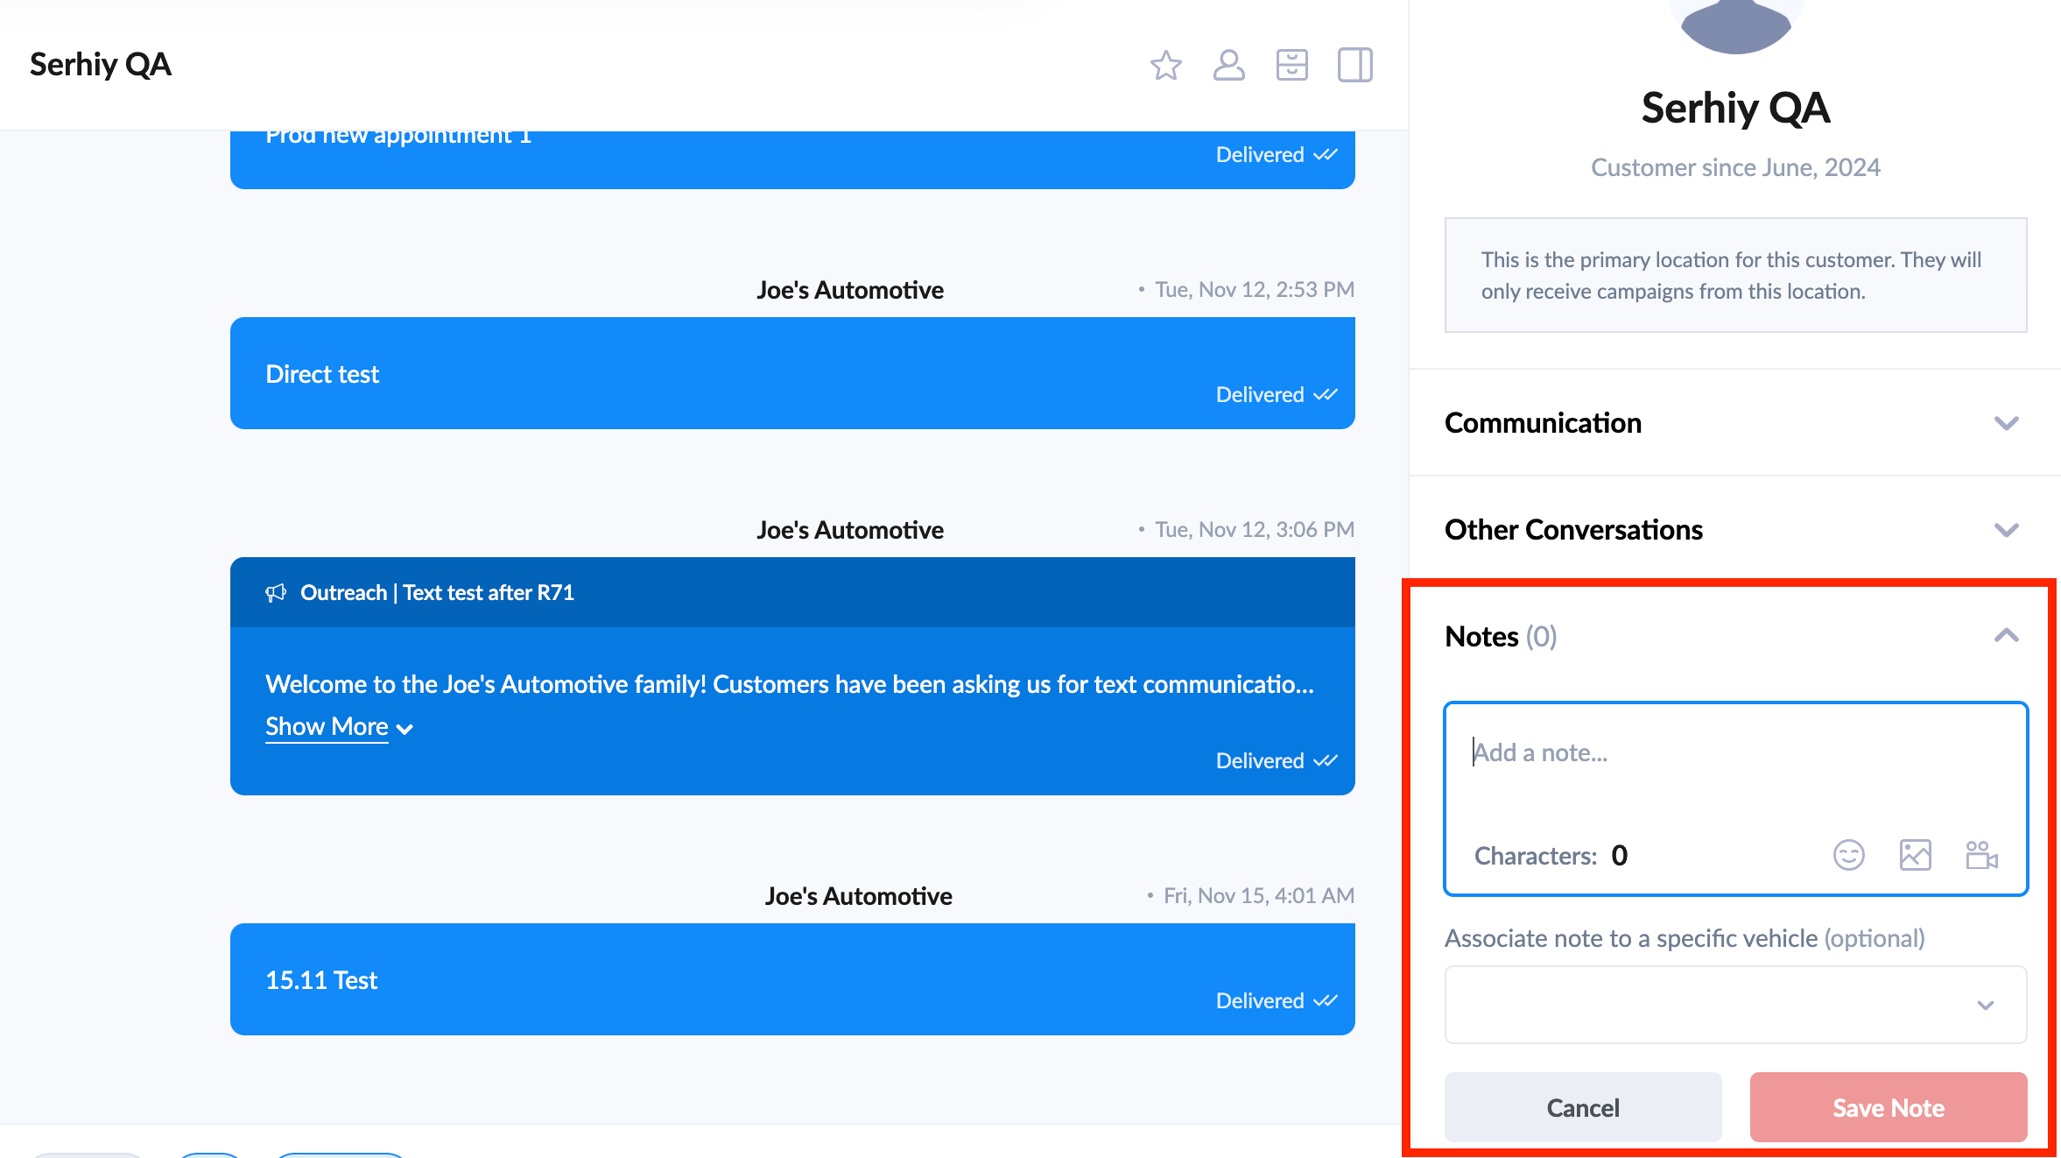Image resolution: width=2061 pixels, height=1158 pixels.
Task: Open emoji picker in note box
Action: coord(1848,855)
